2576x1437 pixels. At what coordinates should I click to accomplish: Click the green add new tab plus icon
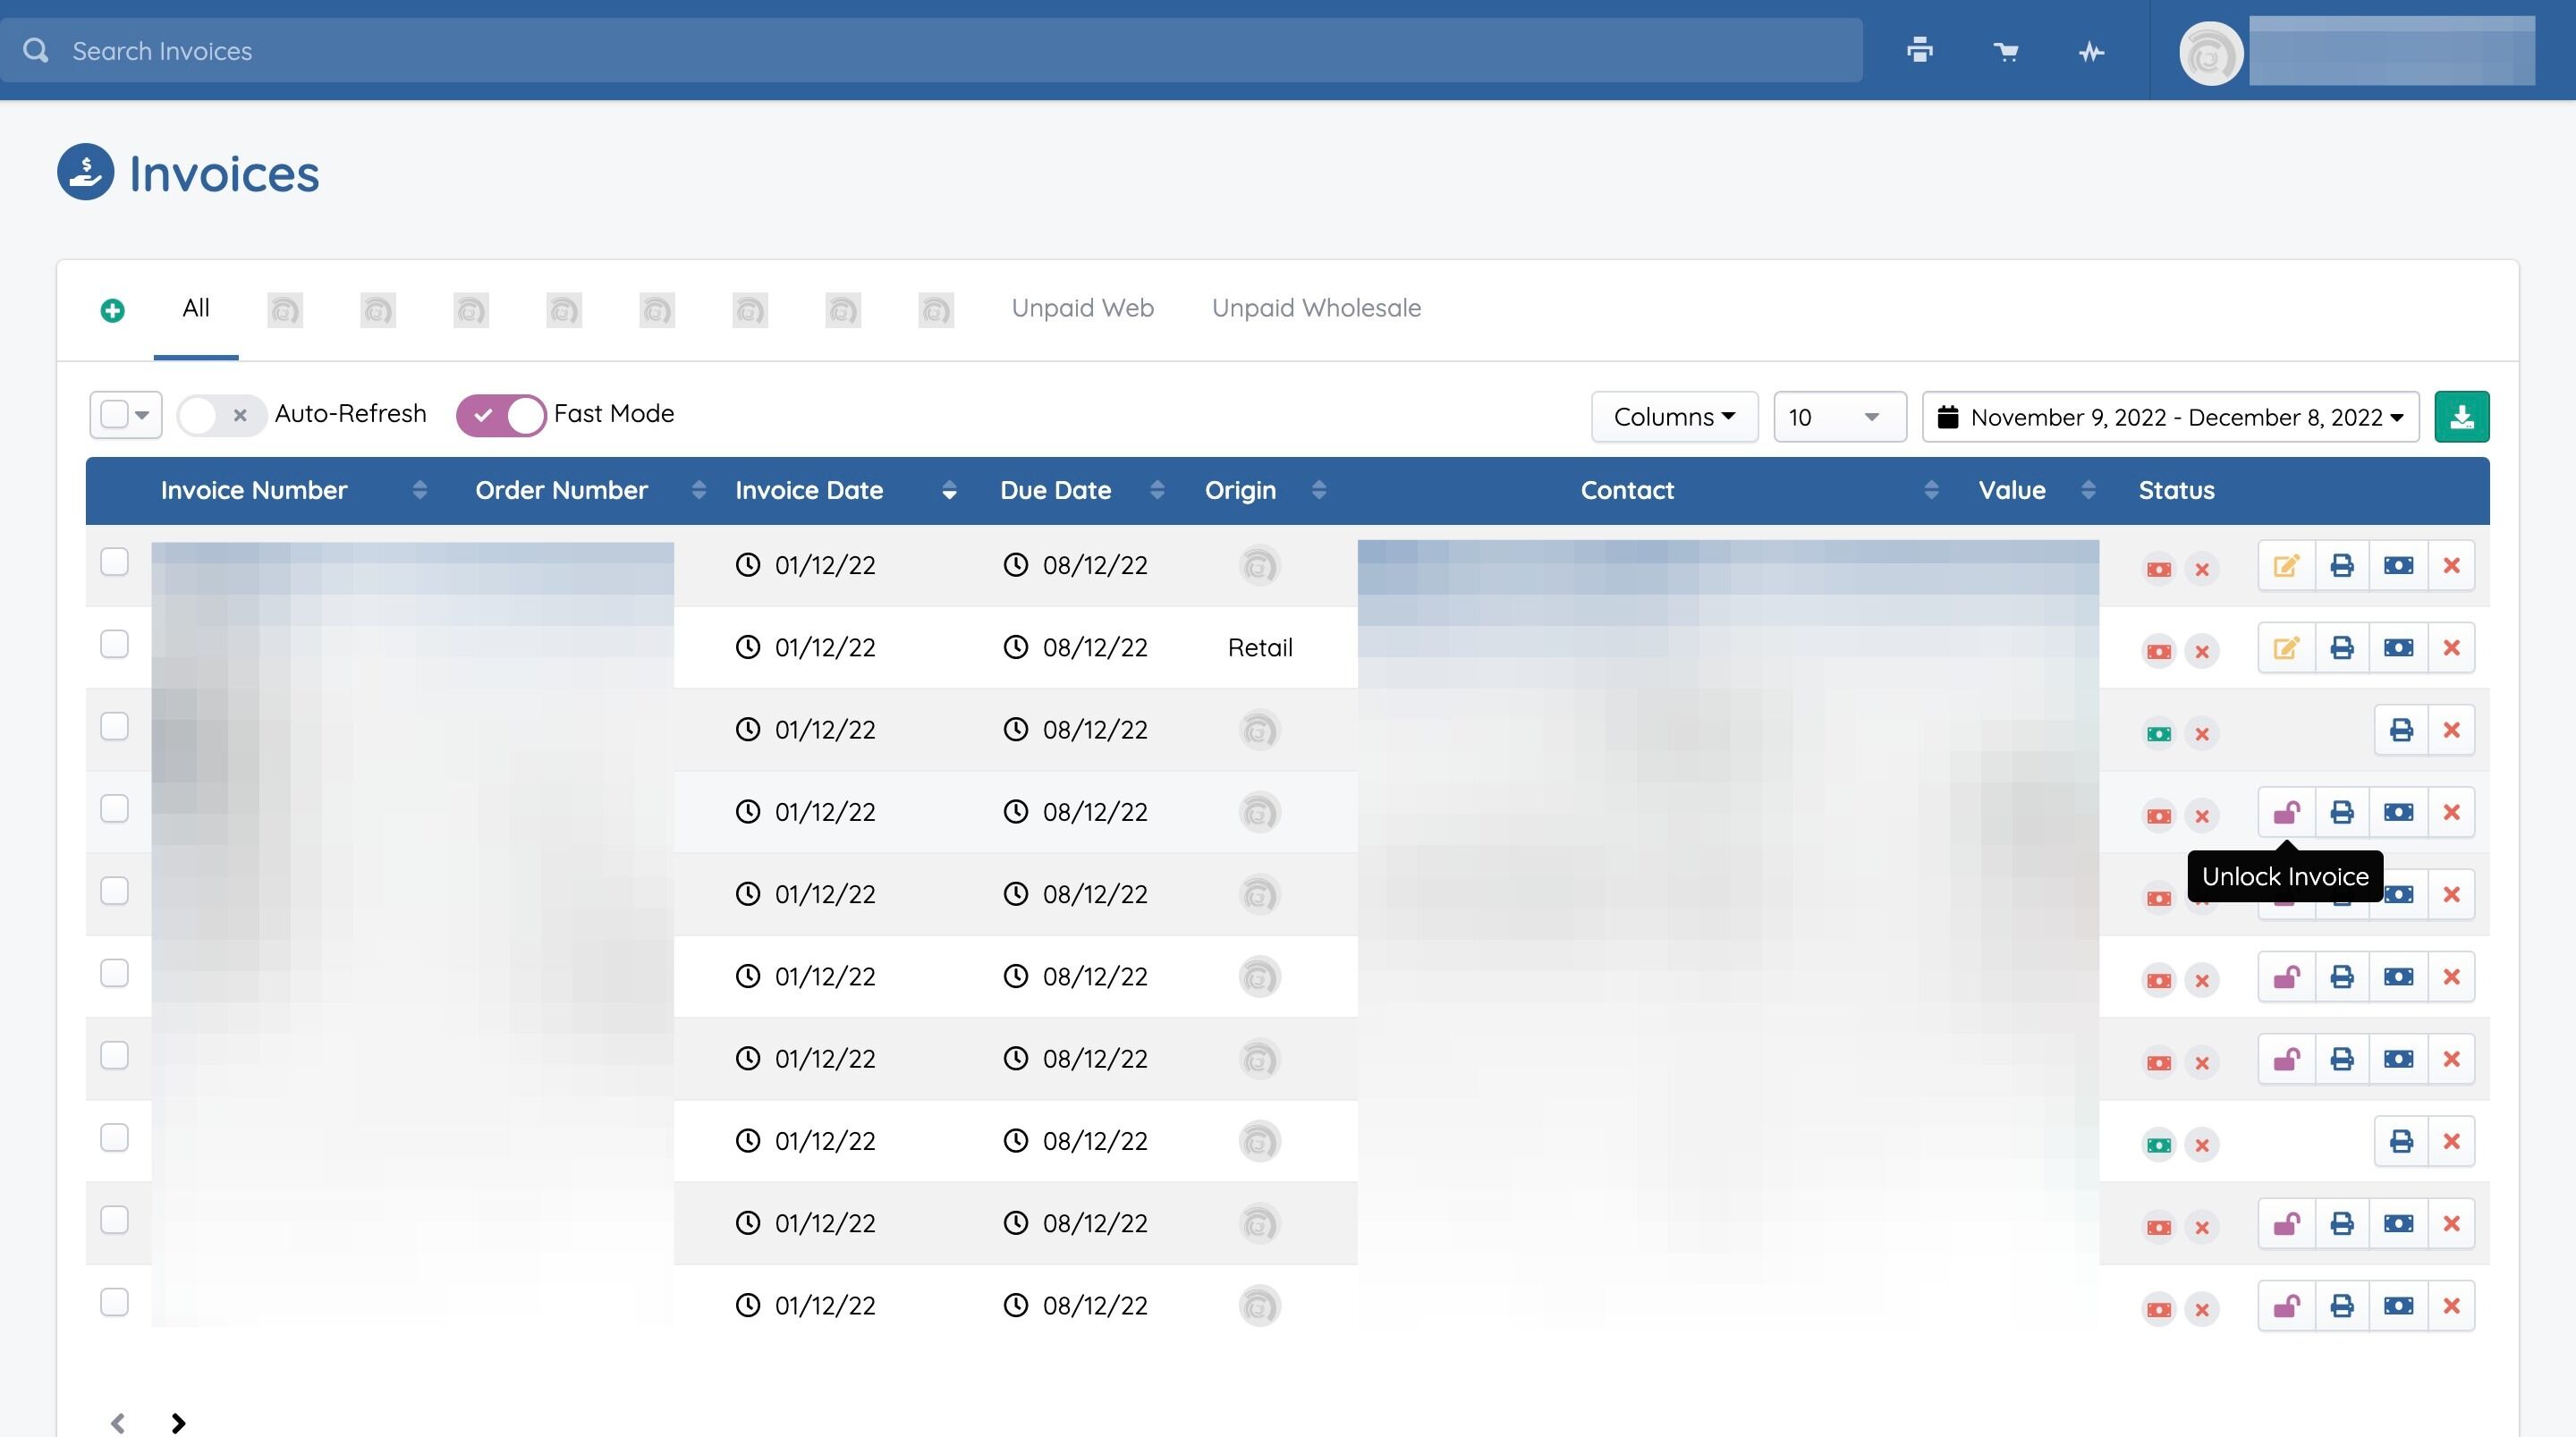113,311
